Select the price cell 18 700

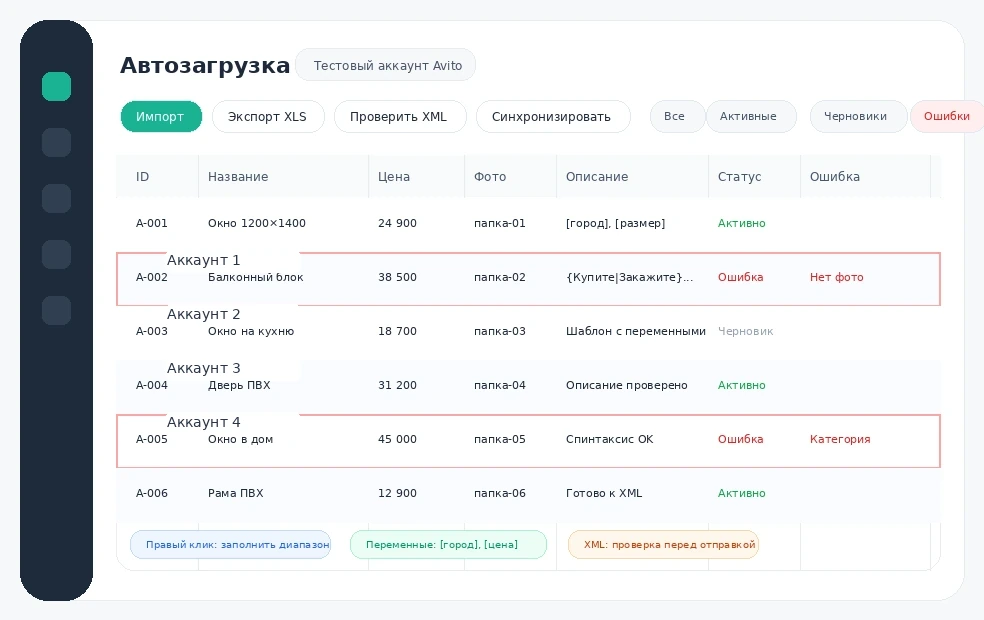[397, 331]
